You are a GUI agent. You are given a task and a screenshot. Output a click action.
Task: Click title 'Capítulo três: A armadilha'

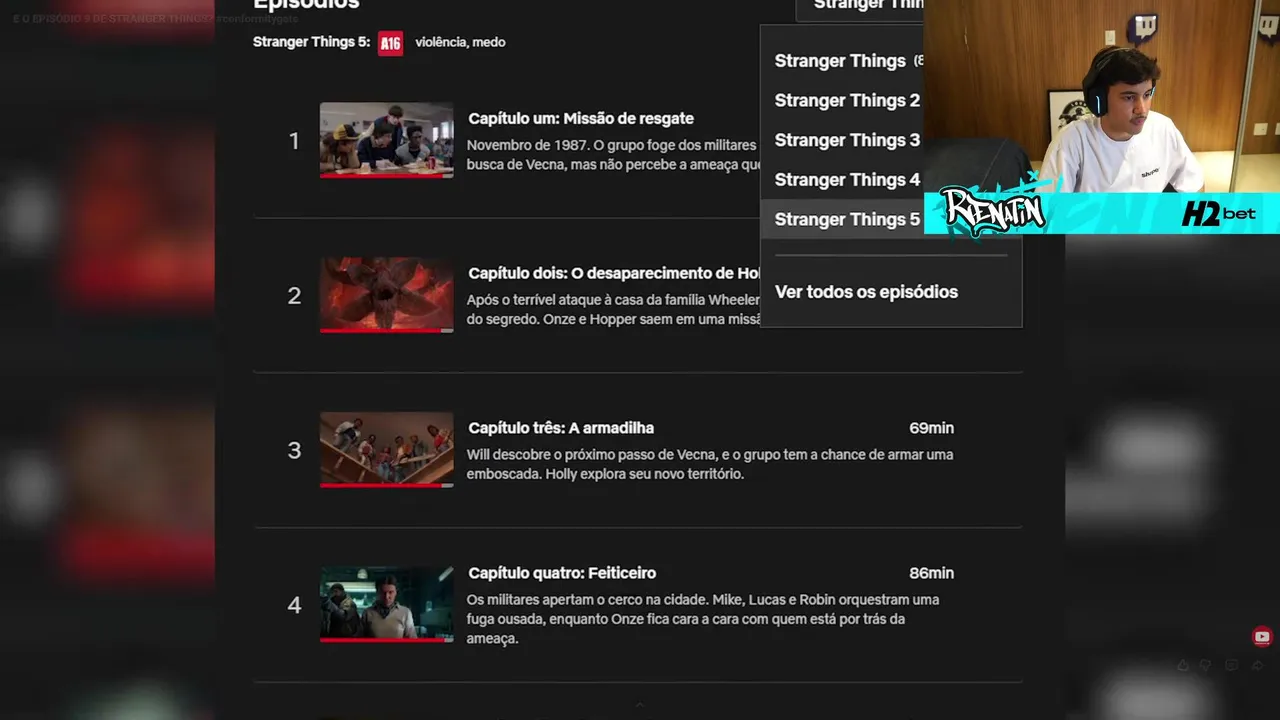click(x=561, y=428)
